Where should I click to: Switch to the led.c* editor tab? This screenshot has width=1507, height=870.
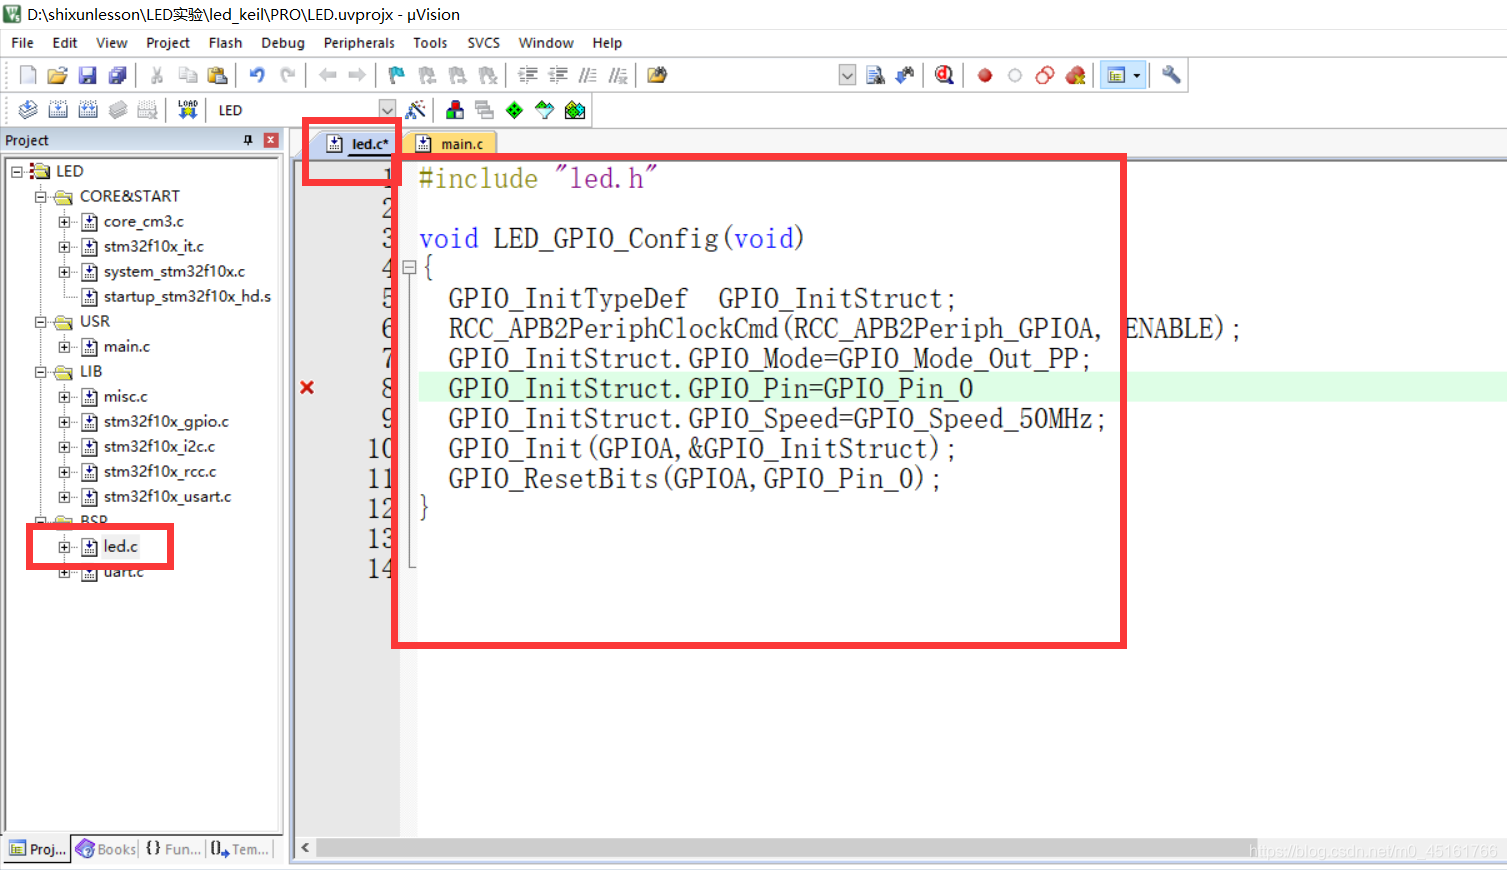point(359,144)
